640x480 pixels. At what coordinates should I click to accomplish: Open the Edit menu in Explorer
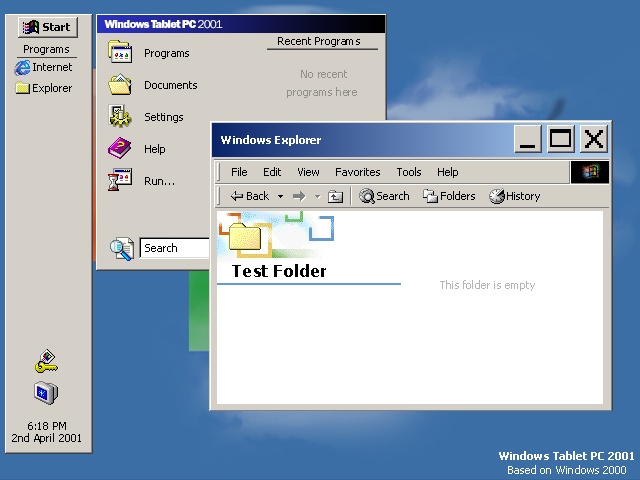272,172
